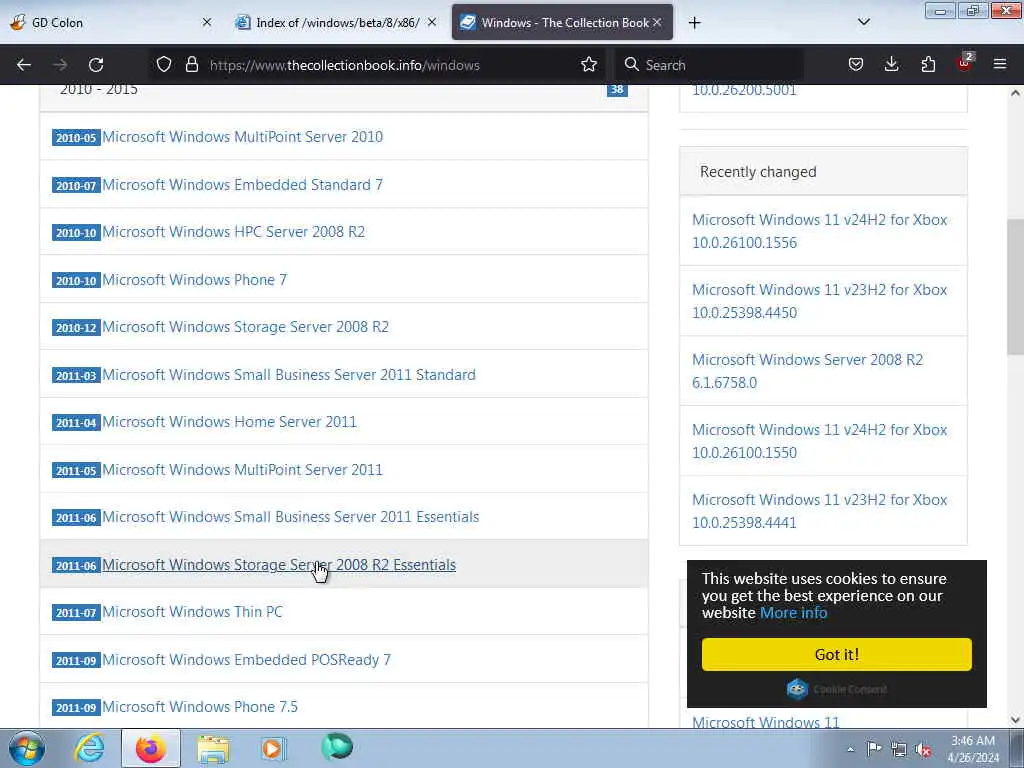Viewport: 1024px width, 768px height.
Task: Close the Index of /windows/beta tab
Action: (x=432, y=22)
